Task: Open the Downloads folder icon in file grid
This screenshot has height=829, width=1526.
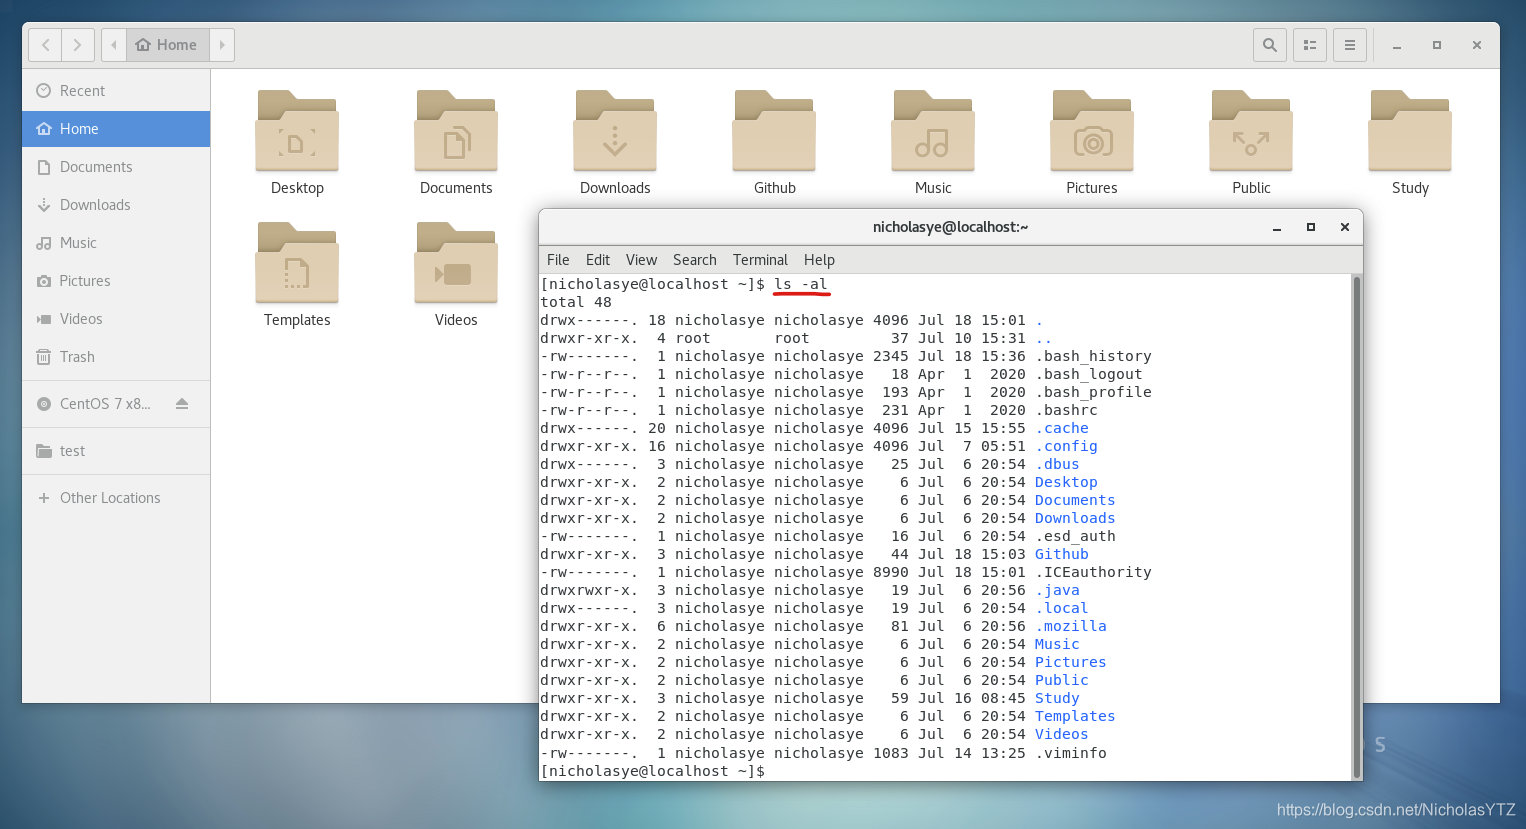Action: click(615, 131)
